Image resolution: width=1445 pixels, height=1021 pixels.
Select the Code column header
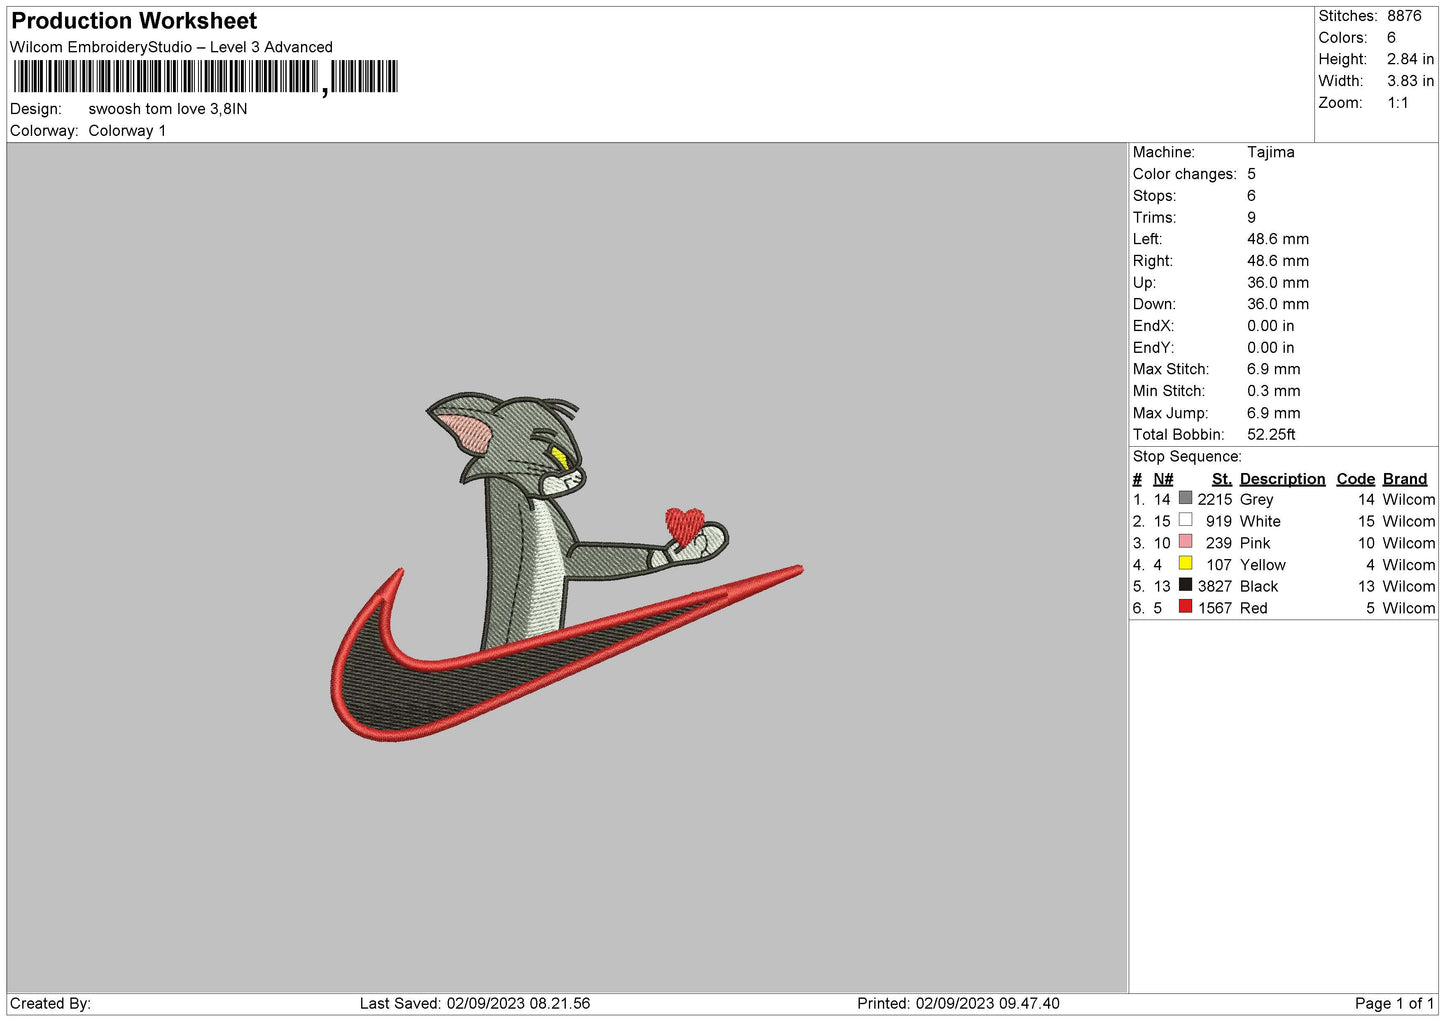(x=1355, y=479)
